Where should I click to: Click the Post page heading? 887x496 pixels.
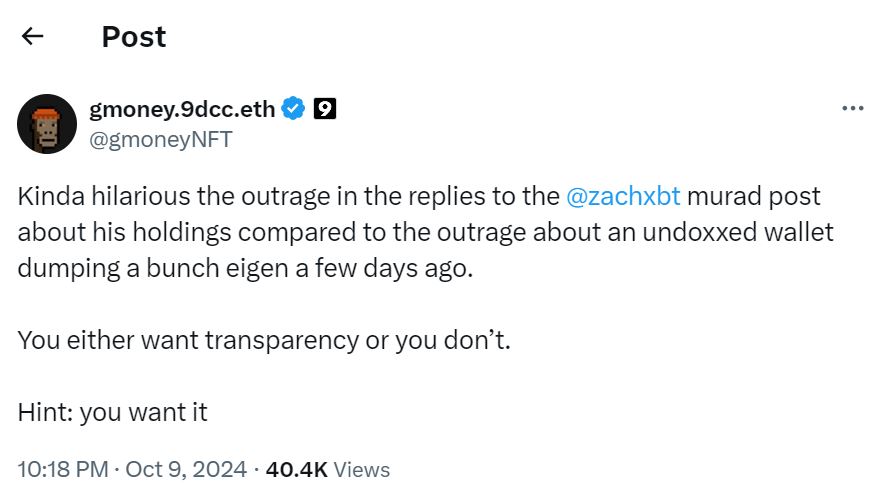[x=133, y=37]
